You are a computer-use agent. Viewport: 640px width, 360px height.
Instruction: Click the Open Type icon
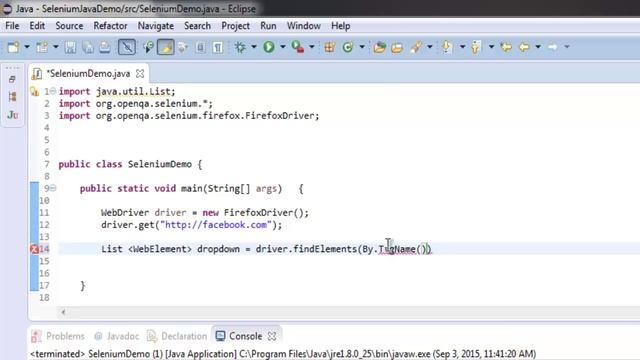380,47
